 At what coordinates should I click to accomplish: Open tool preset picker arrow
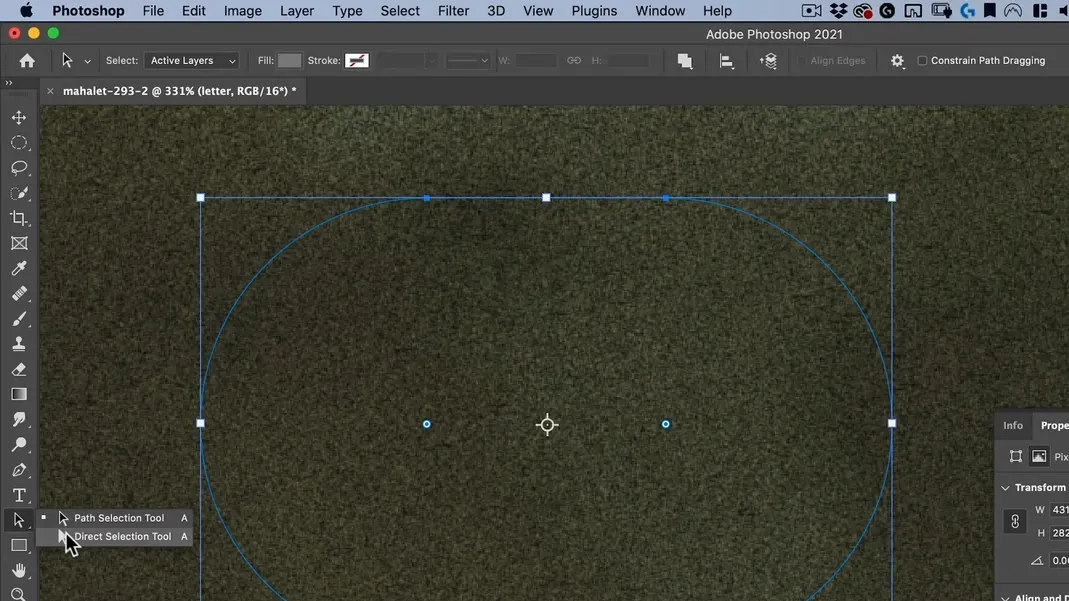coord(87,61)
